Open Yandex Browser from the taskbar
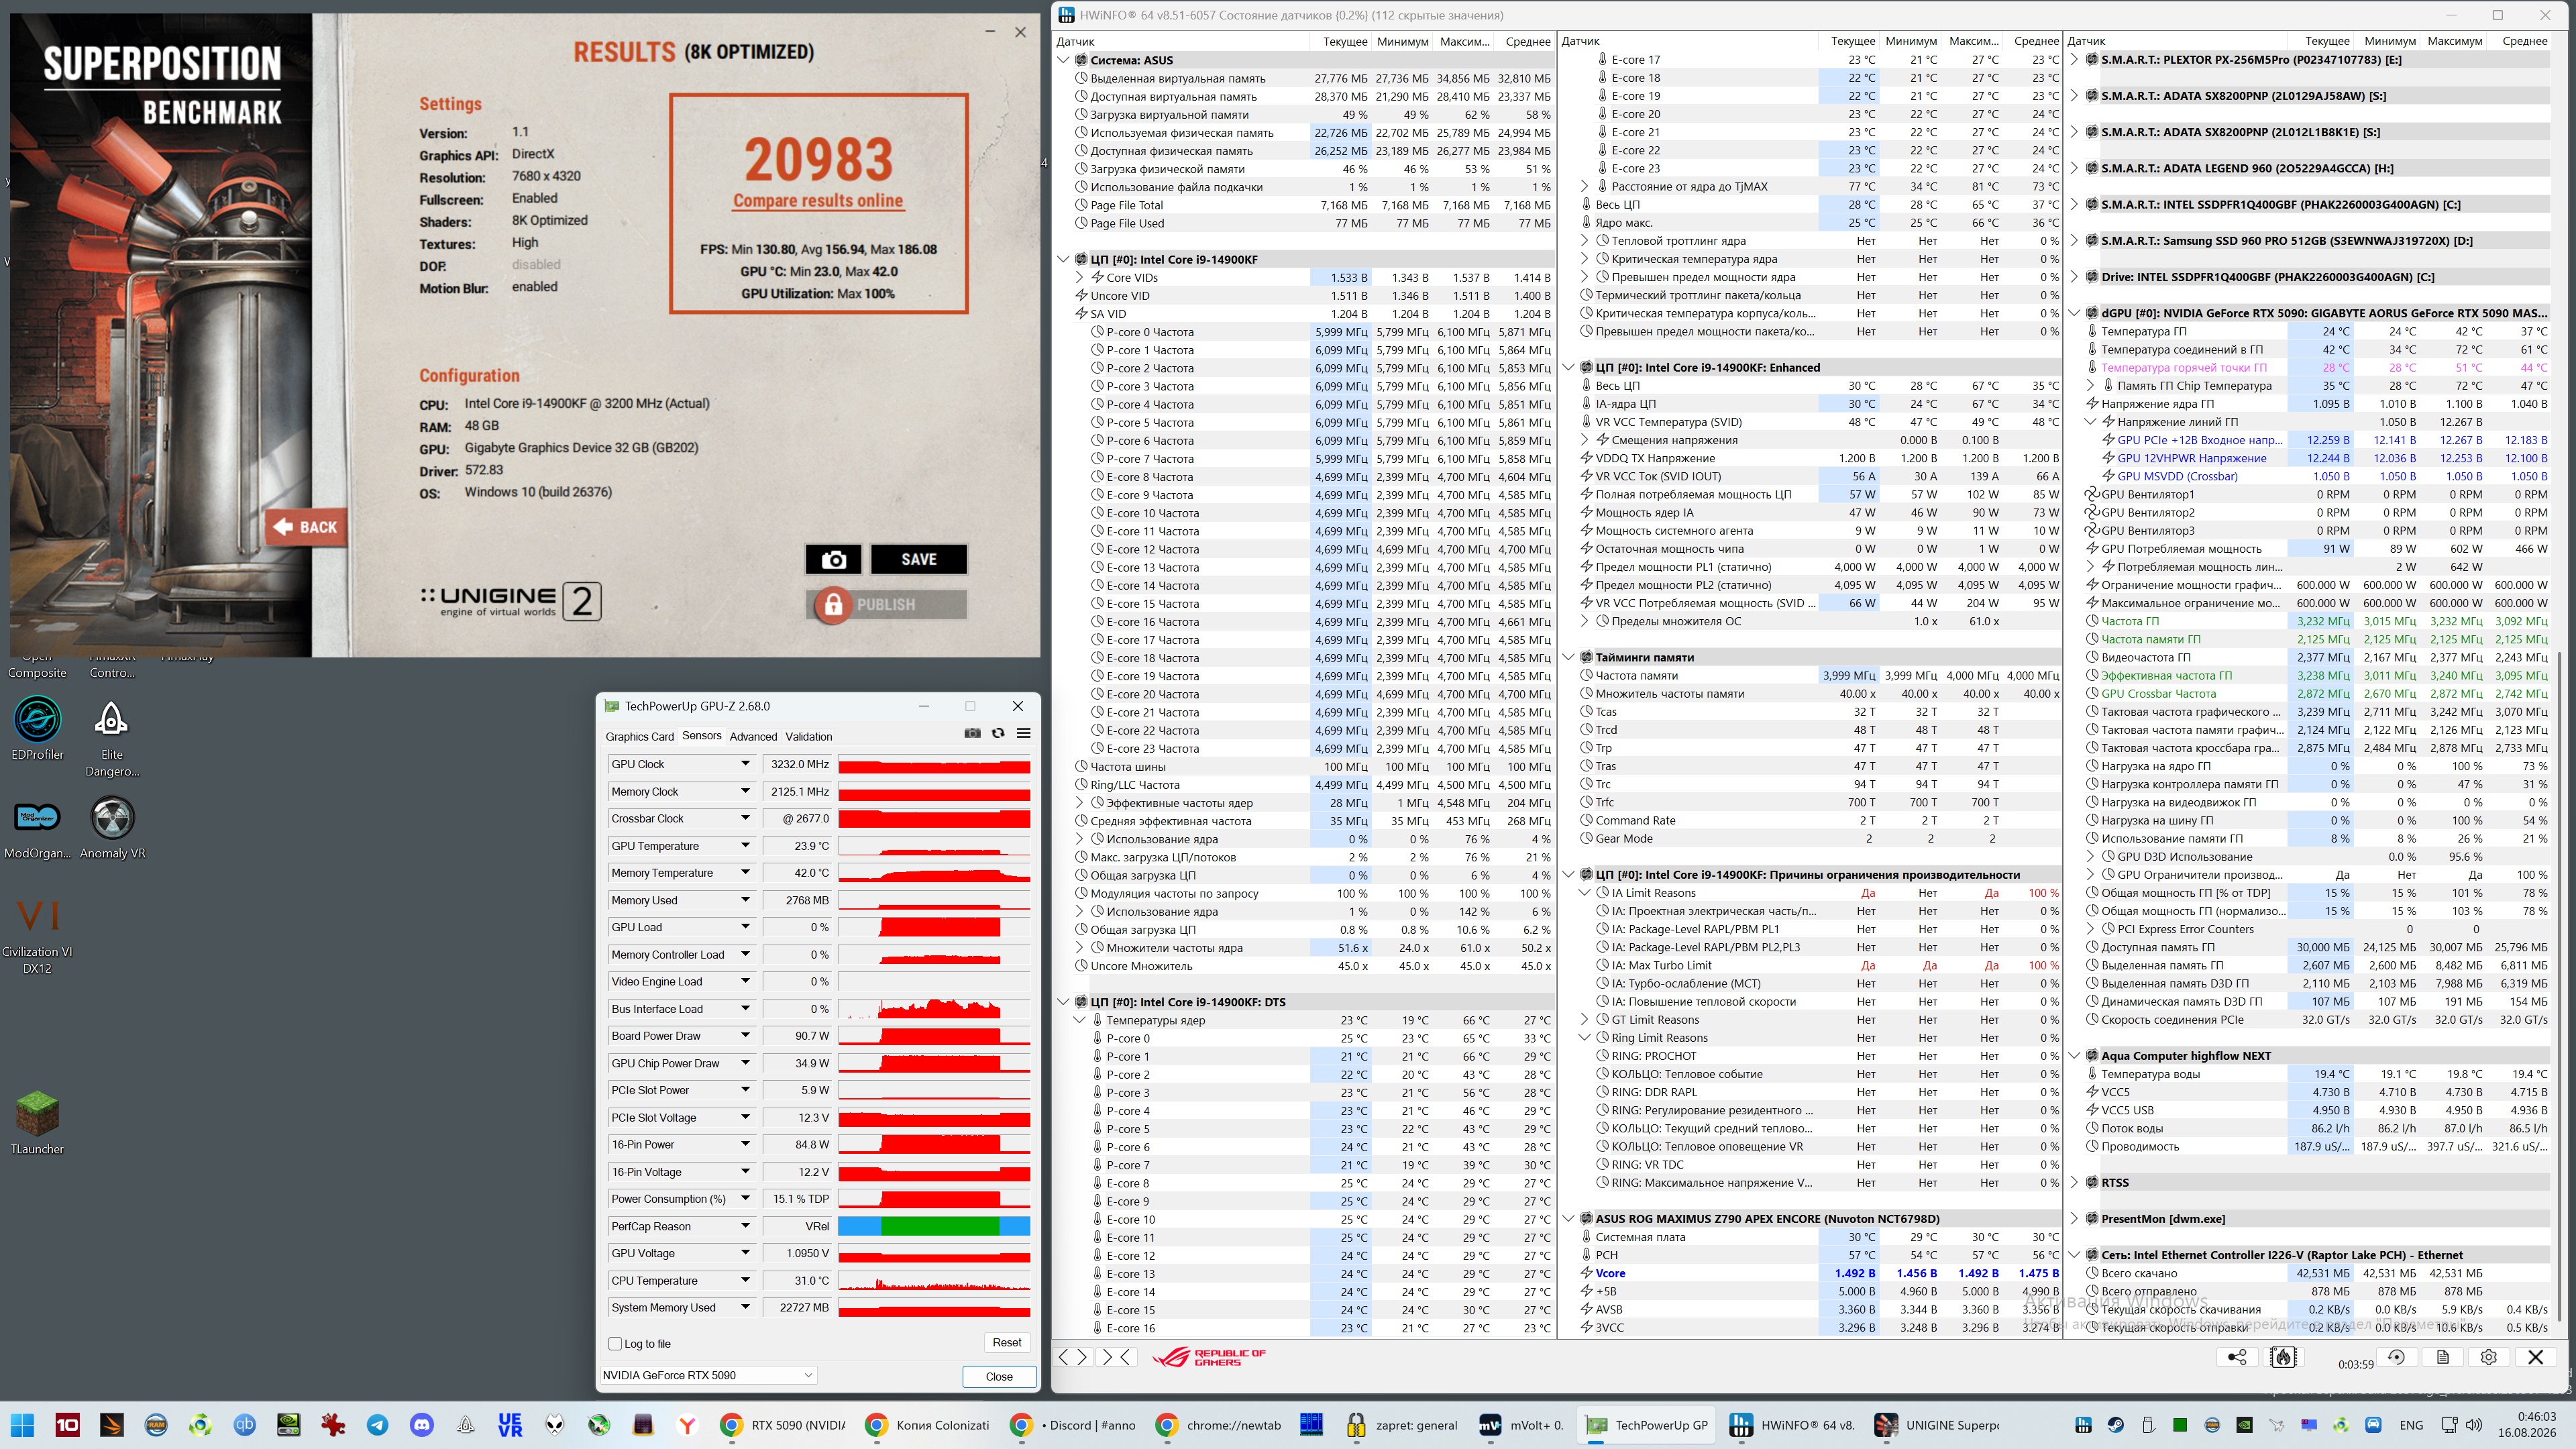The image size is (2576, 1449). [x=687, y=1425]
